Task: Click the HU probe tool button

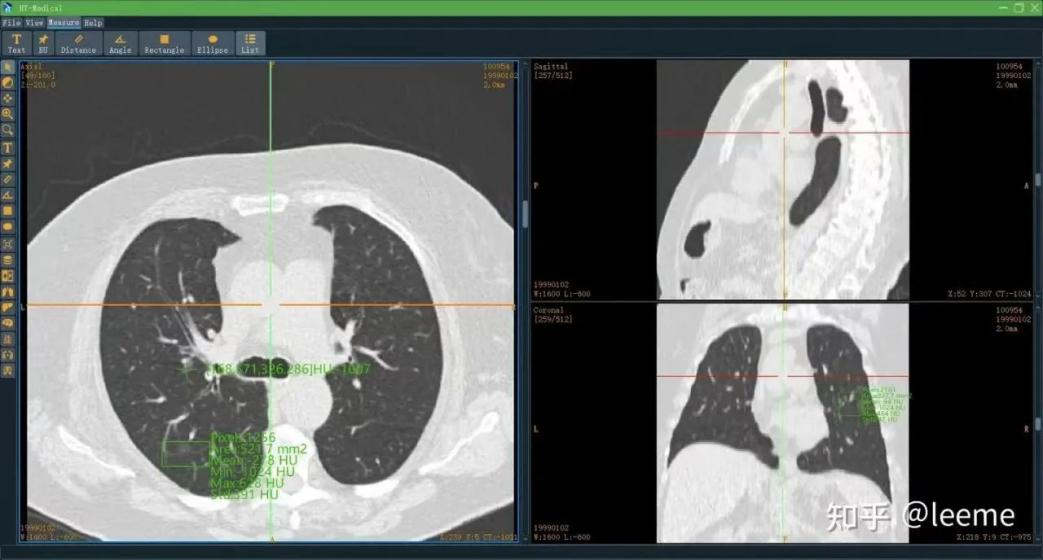Action: click(43, 43)
